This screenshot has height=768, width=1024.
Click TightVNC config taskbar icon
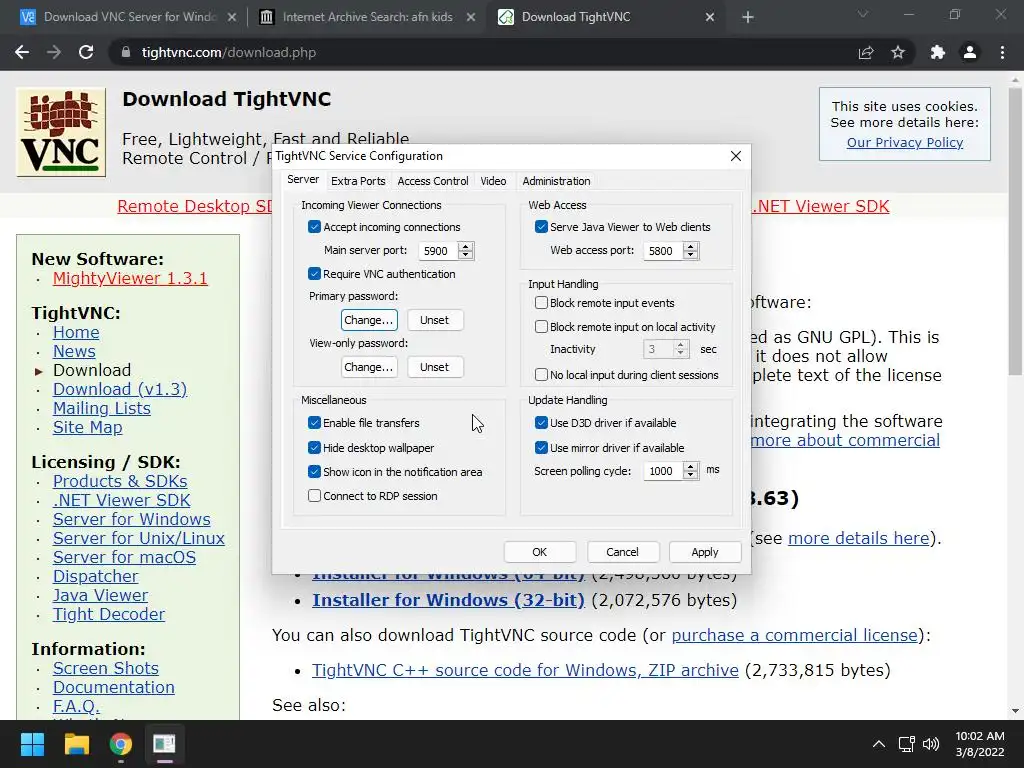164,744
